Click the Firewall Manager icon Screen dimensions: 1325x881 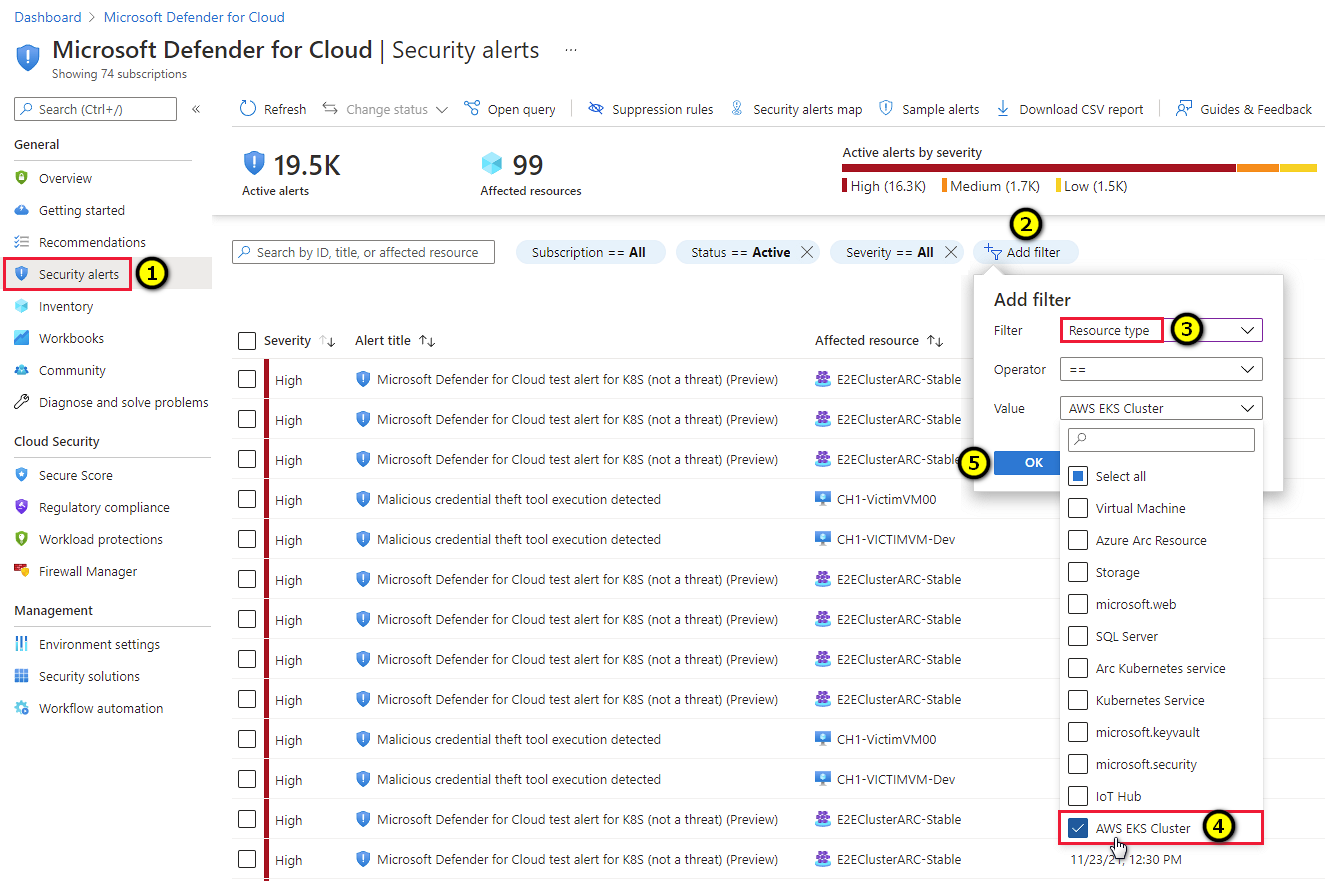click(22, 571)
